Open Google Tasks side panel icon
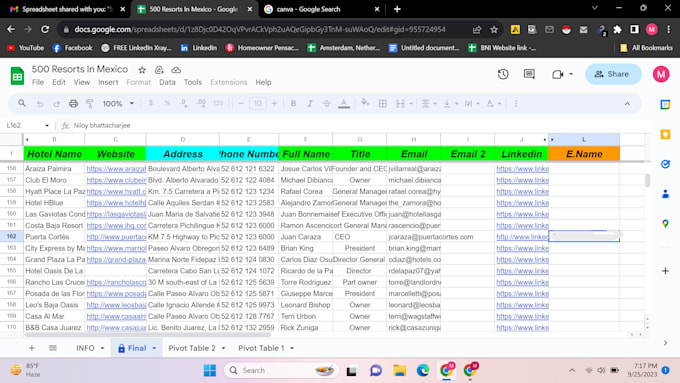Image resolution: width=680 pixels, height=383 pixels. 665,164
